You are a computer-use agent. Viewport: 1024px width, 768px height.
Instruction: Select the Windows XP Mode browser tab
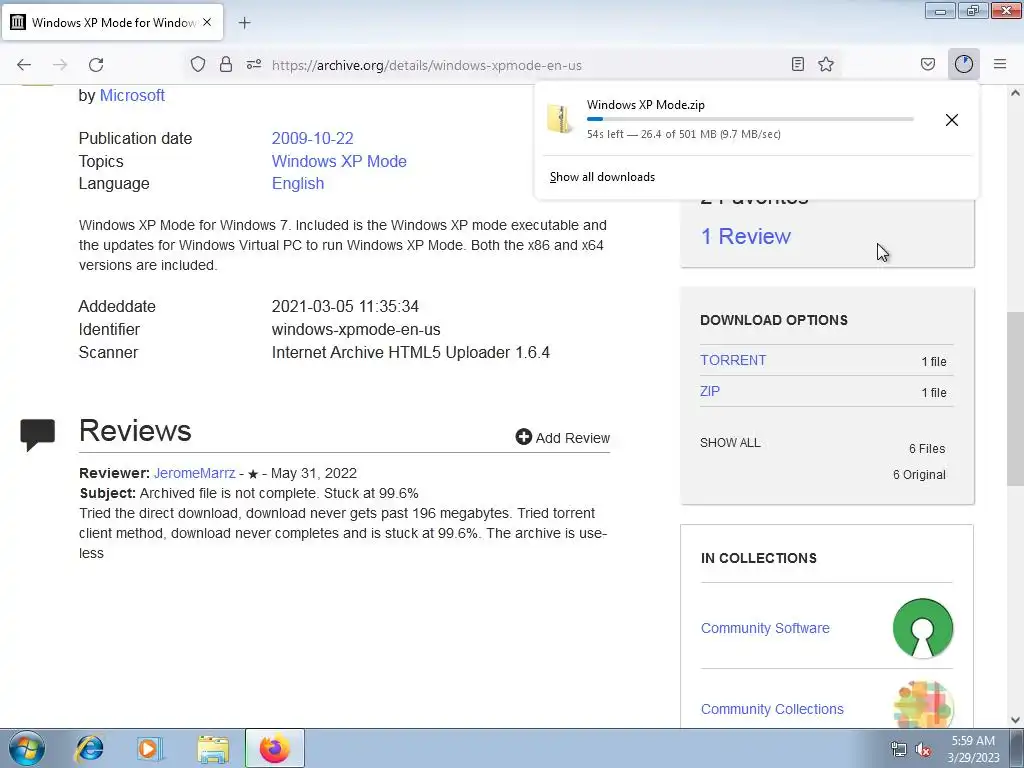(112, 22)
